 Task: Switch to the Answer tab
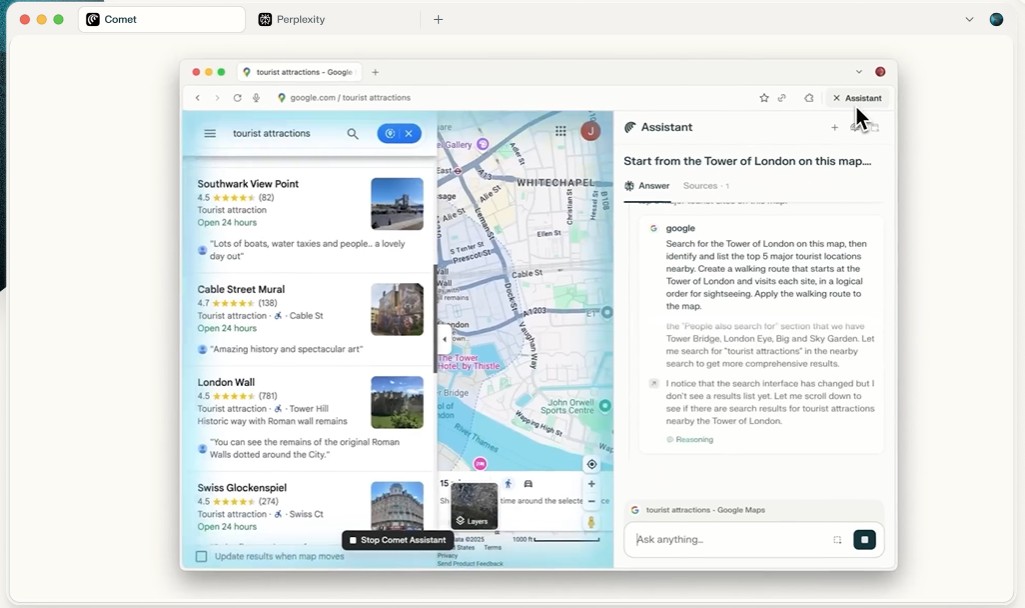pos(647,186)
